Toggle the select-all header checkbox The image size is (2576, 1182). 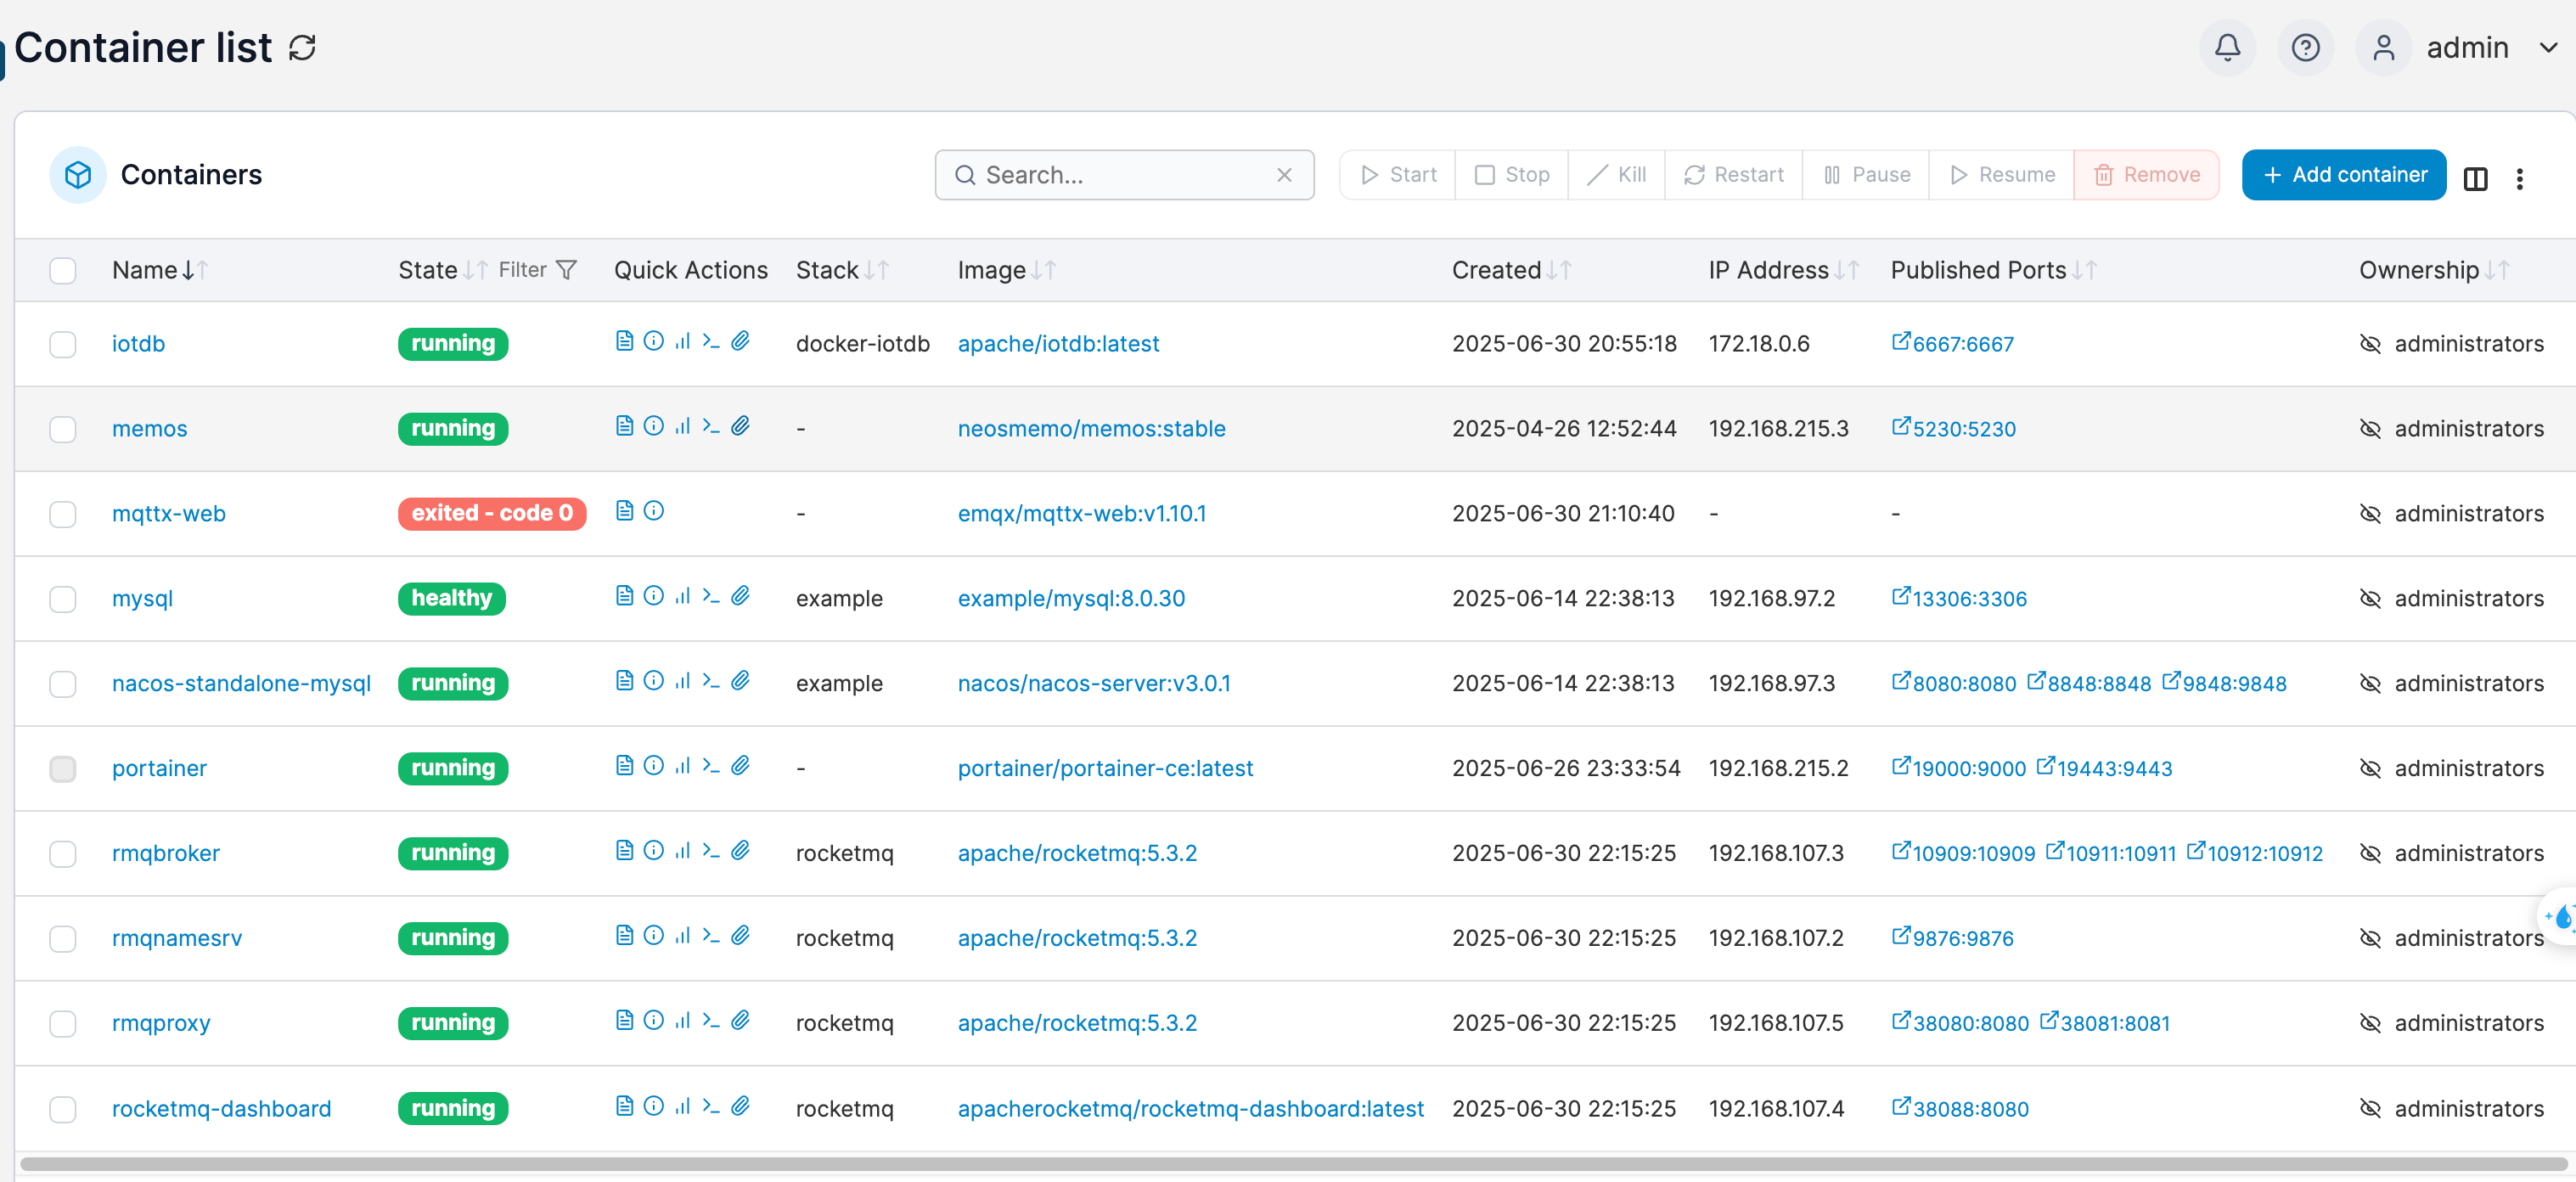pyautogui.click(x=63, y=270)
